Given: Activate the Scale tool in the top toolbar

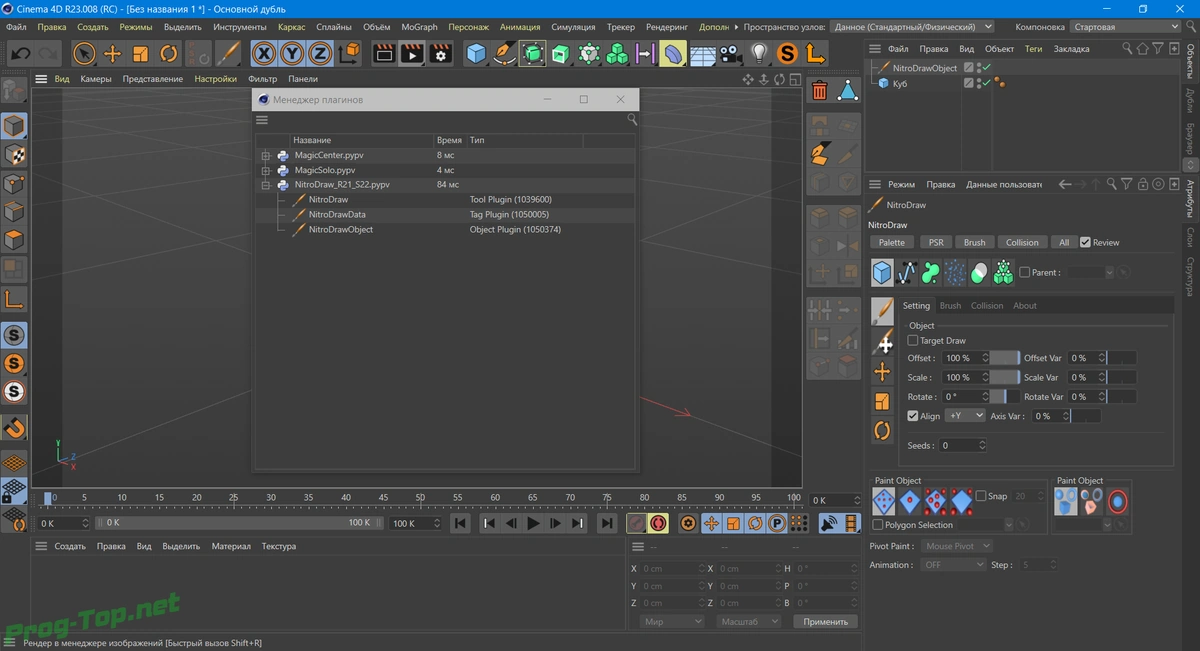Looking at the screenshot, I should [x=141, y=54].
